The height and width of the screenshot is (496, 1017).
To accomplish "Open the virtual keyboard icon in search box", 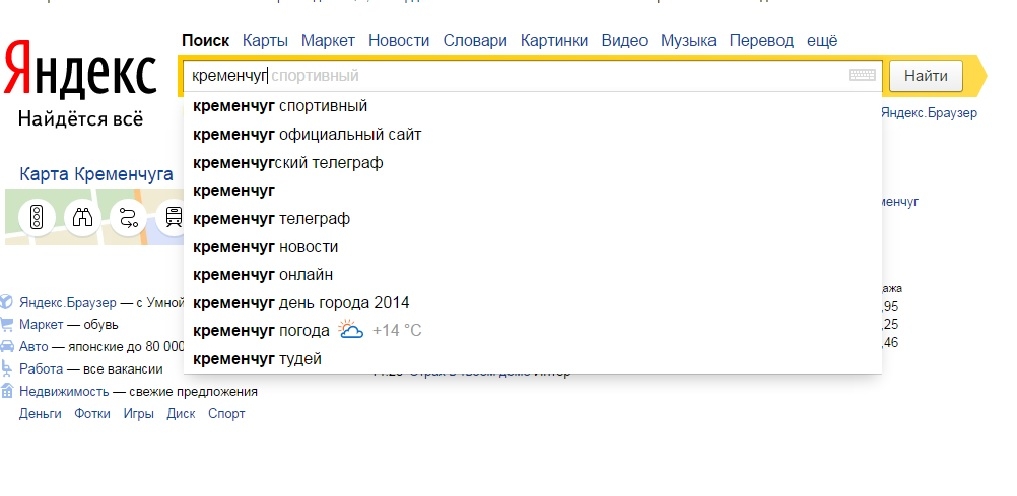I will click(862, 76).
